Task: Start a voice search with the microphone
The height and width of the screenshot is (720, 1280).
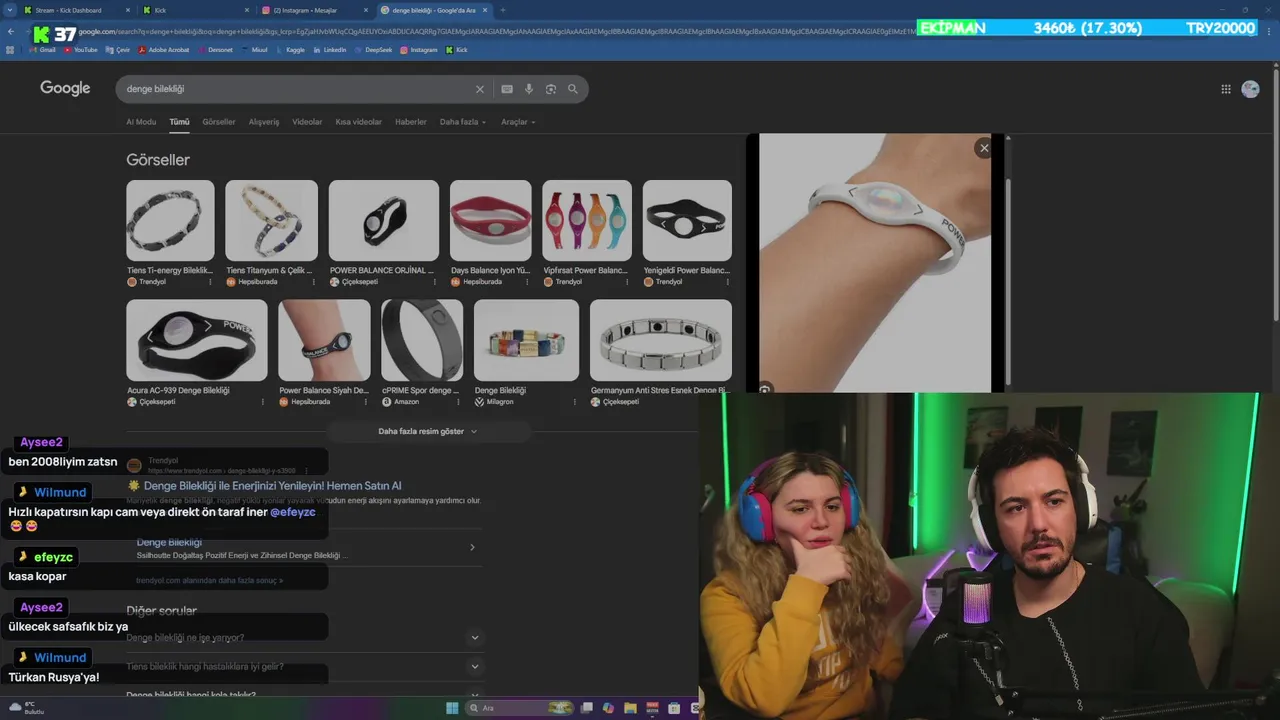Action: pos(529,89)
